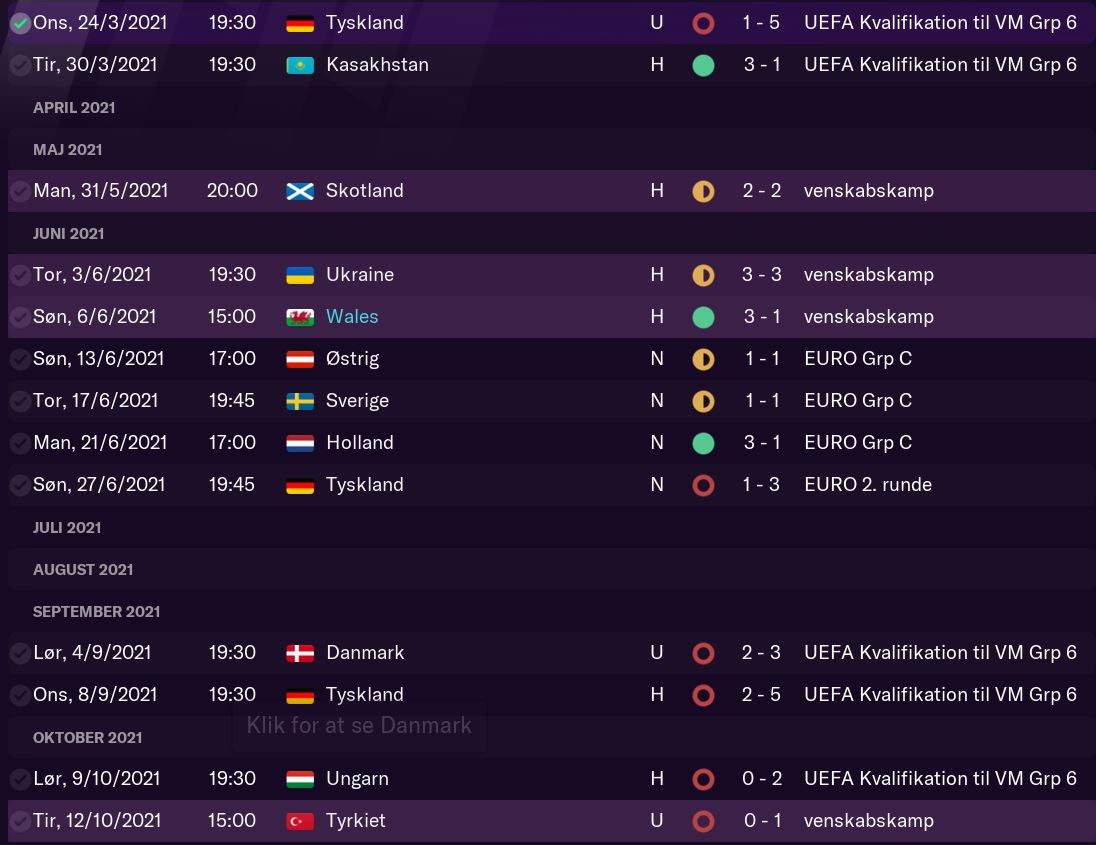The width and height of the screenshot is (1096, 845).
Task: Click the Scotland flag icon
Action: pyautogui.click(x=300, y=191)
